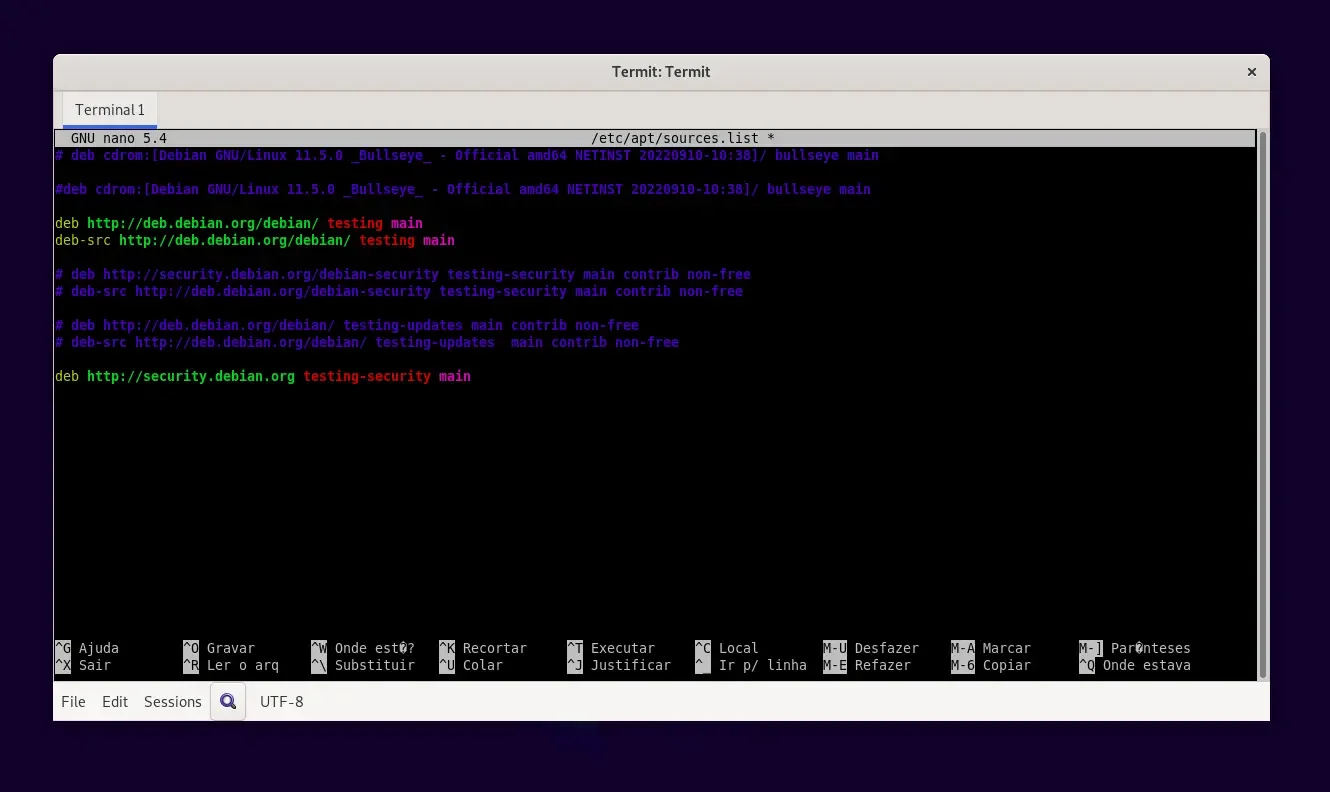
Task: Click the commented deb-src testing-updates line
Action: click(x=367, y=342)
